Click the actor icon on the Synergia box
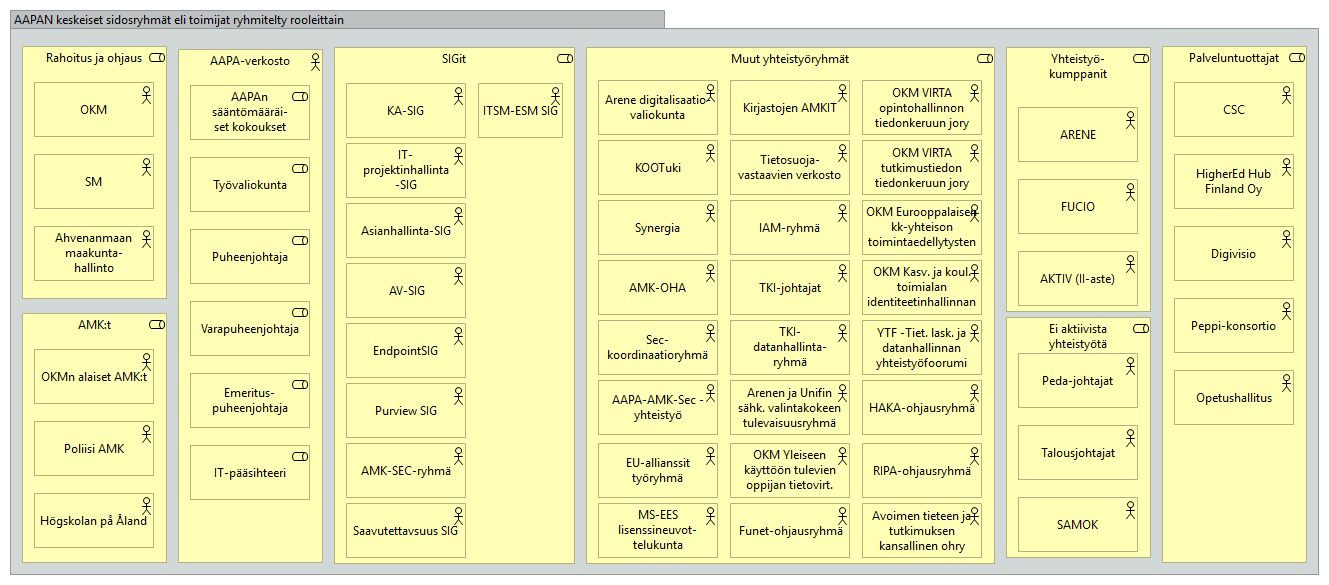Screen dimensions: 1329x585 (708, 212)
